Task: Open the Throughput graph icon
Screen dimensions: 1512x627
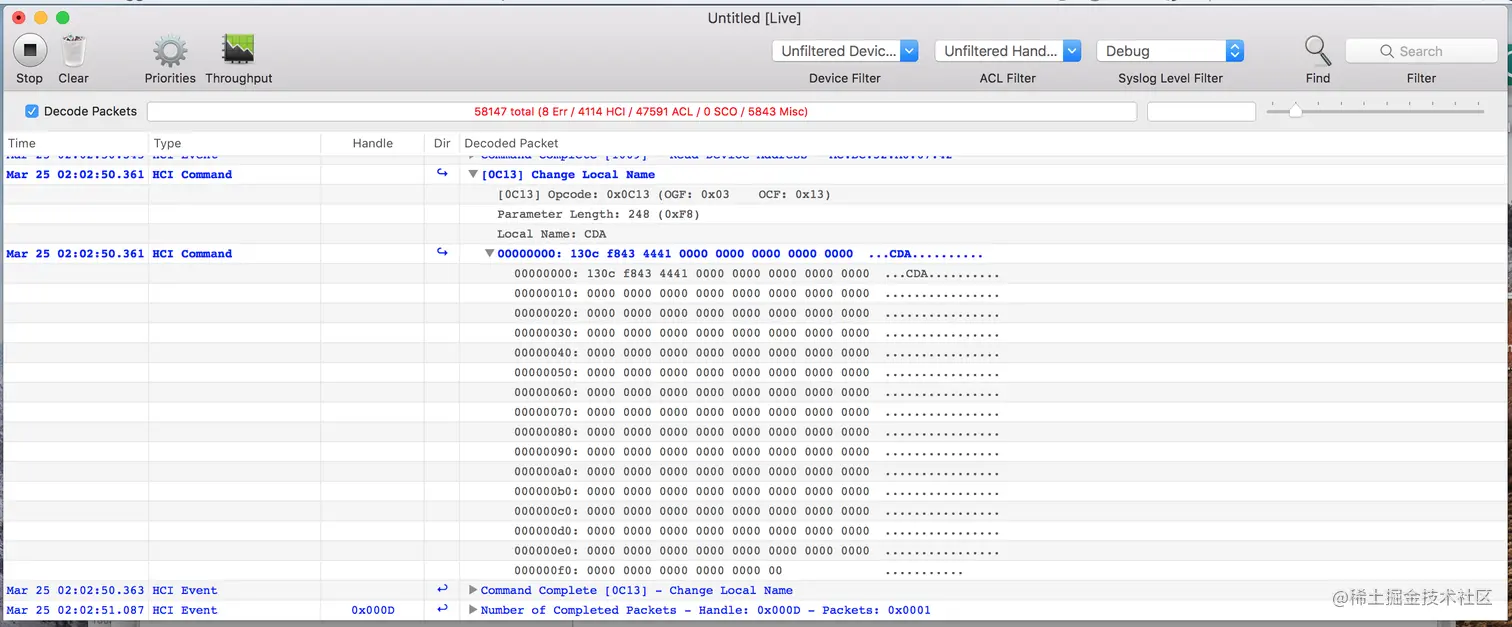Action: [x=239, y=50]
